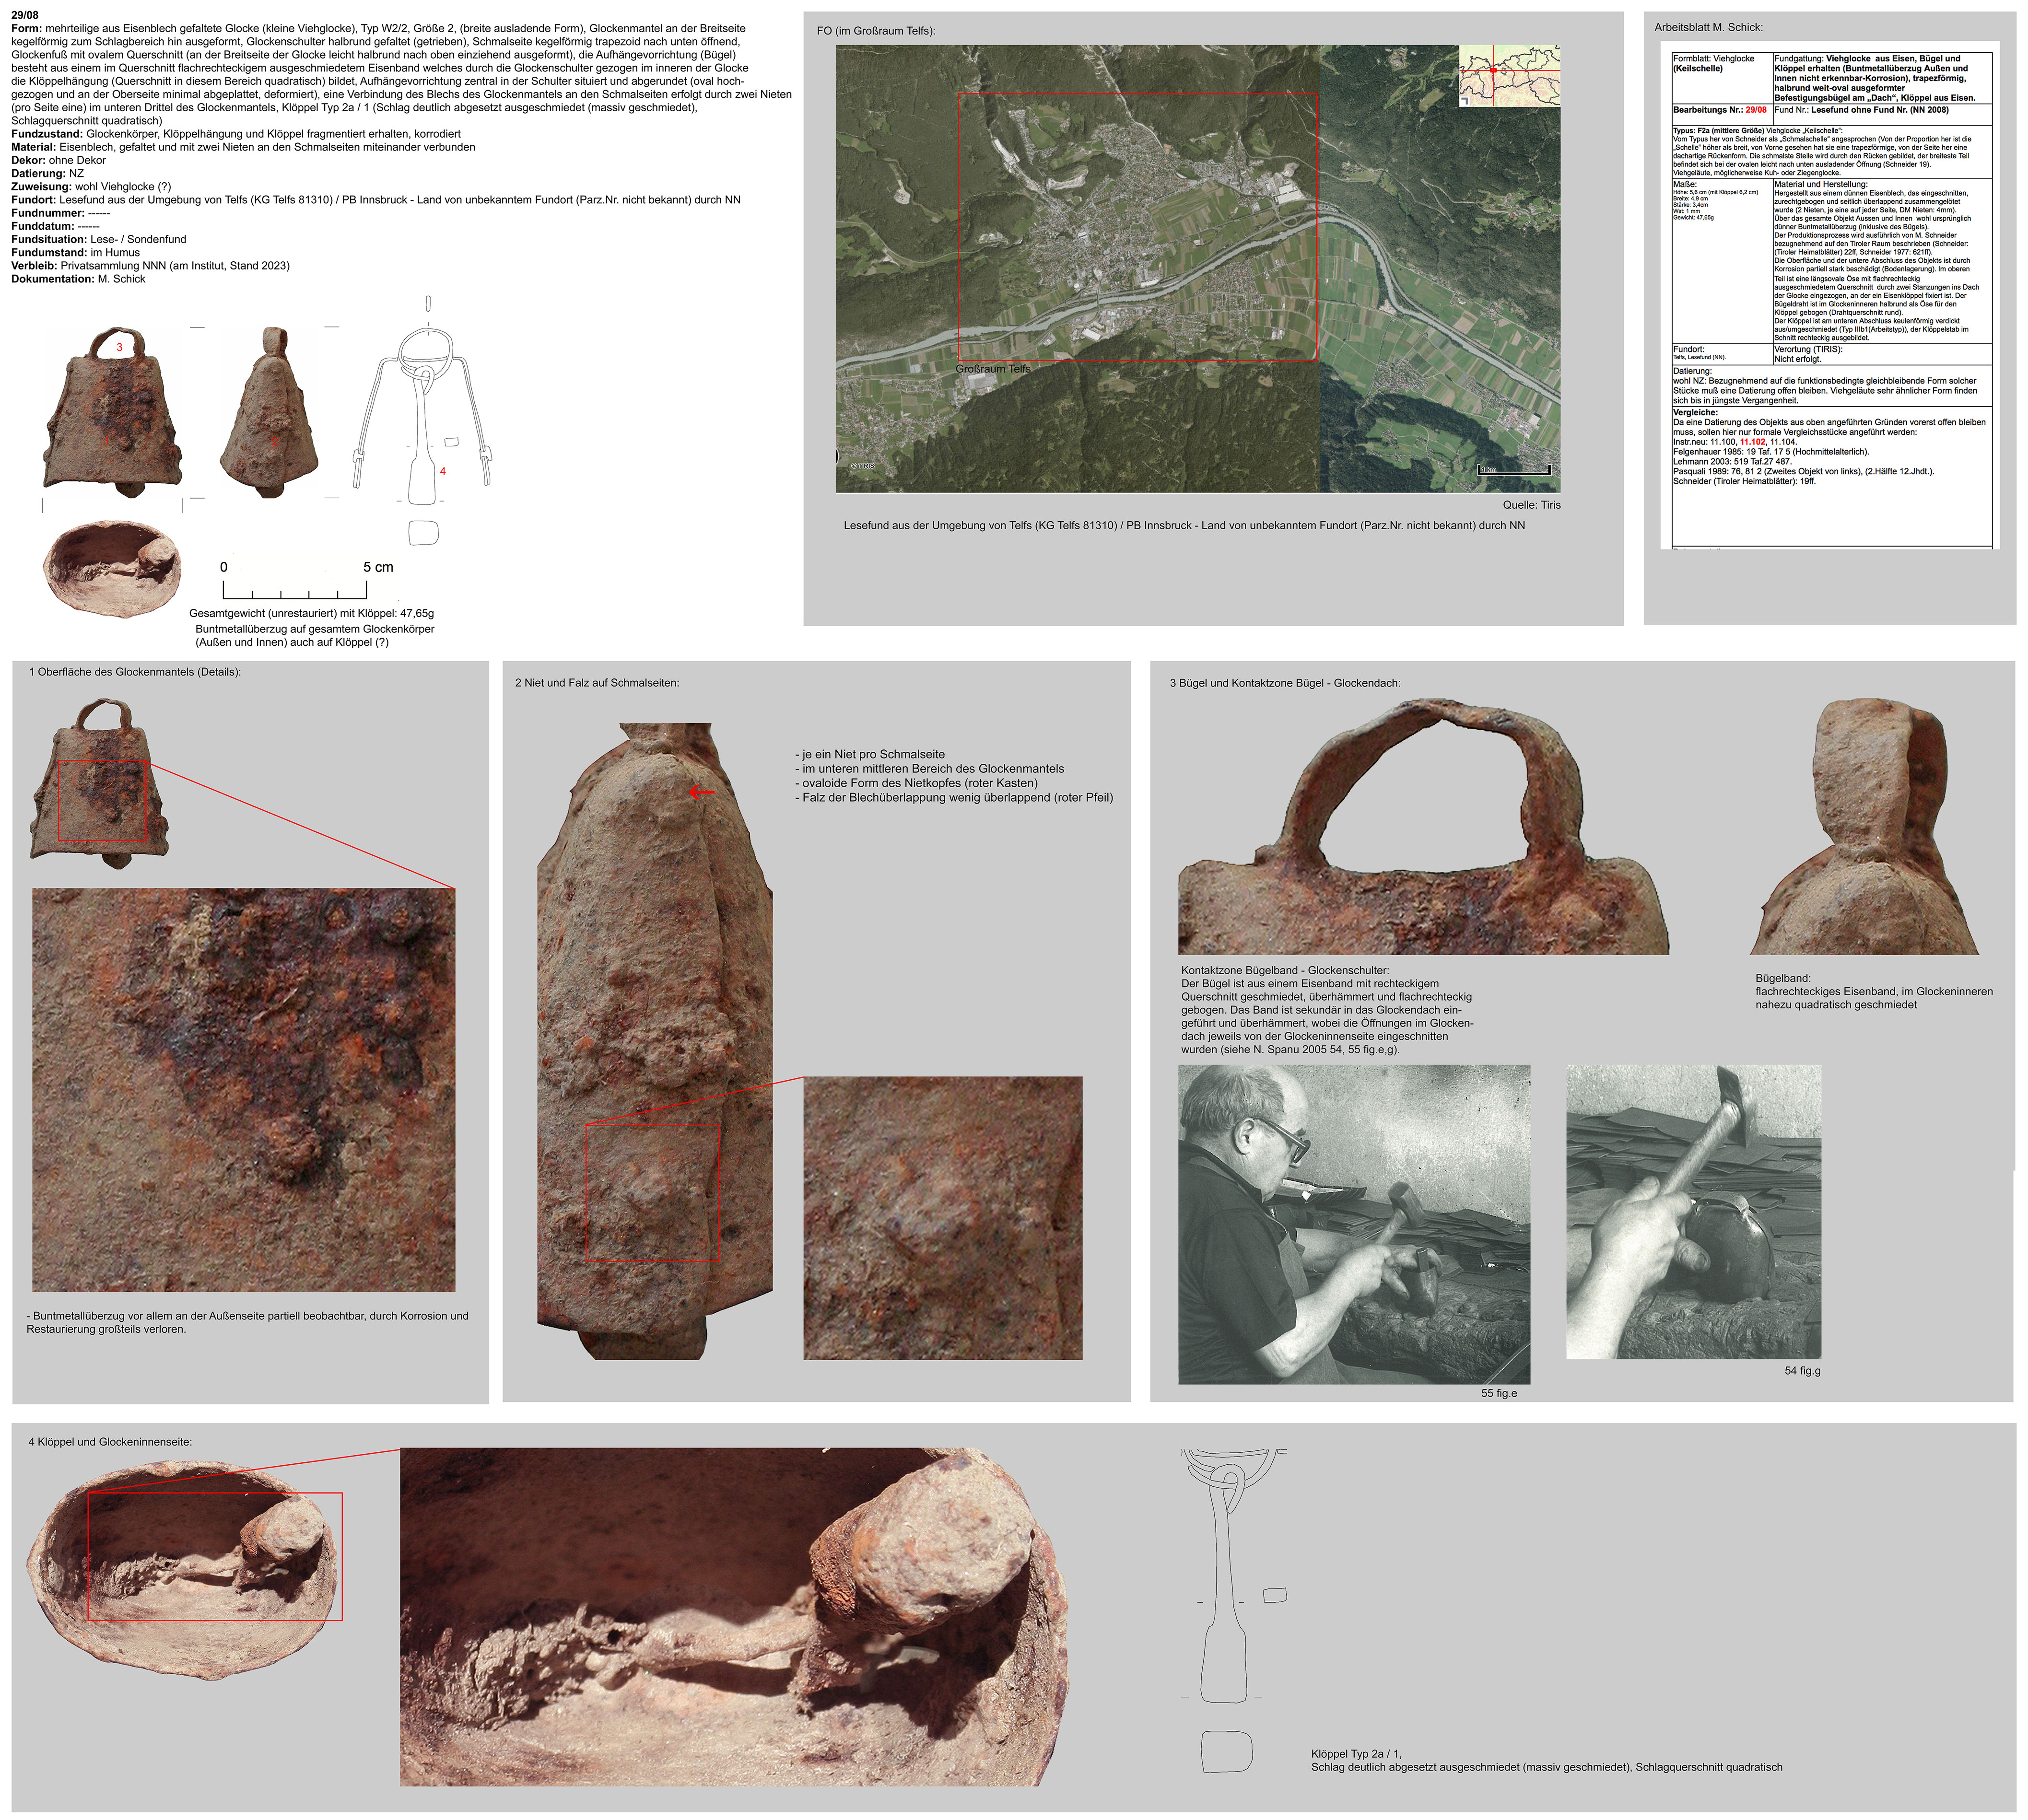The height and width of the screenshot is (1820, 2028).
Task: Click the '1 Oberfläche des Glockenmantels' section heading
Action: pyautogui.click(x=135, y=672)
